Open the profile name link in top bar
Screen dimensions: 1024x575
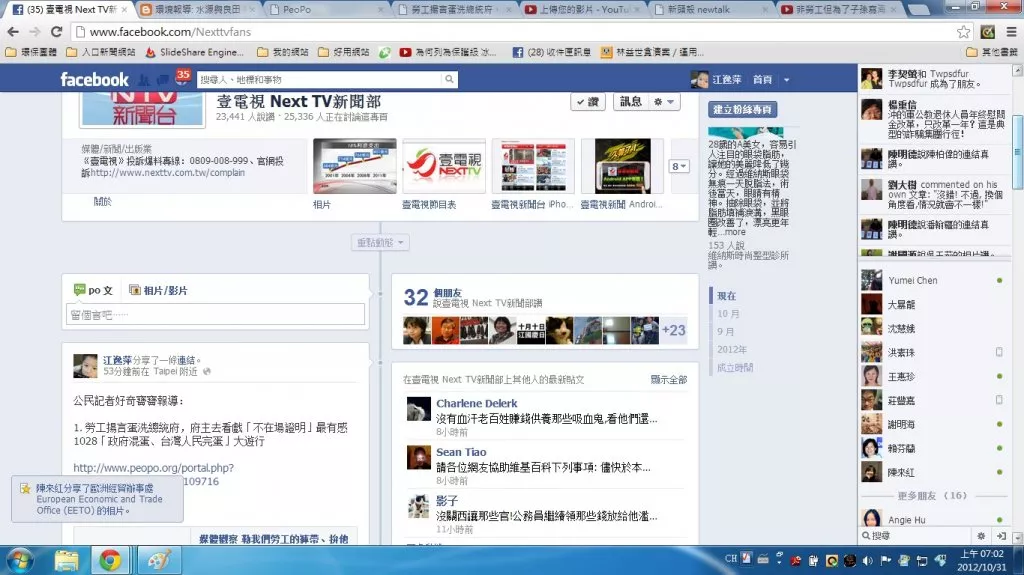point(727,80)
